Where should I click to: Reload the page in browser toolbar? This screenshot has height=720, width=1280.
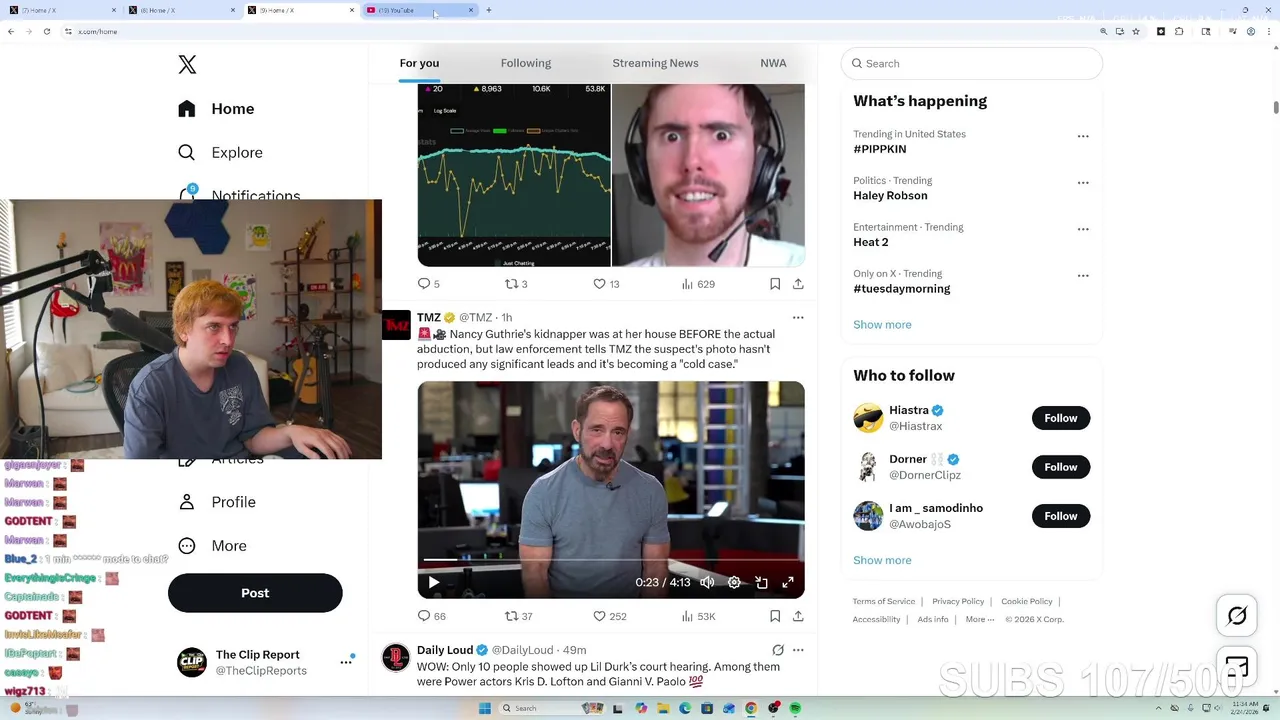tap(46, 32)
